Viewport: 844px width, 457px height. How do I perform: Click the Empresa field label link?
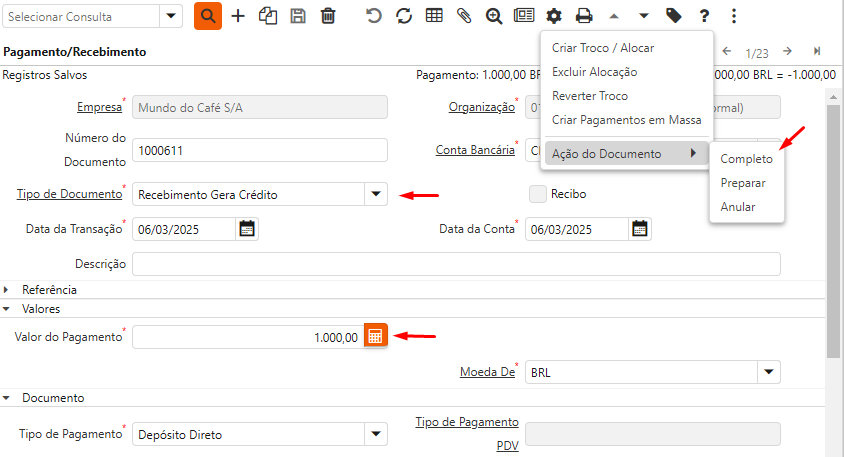coord(98,107)
